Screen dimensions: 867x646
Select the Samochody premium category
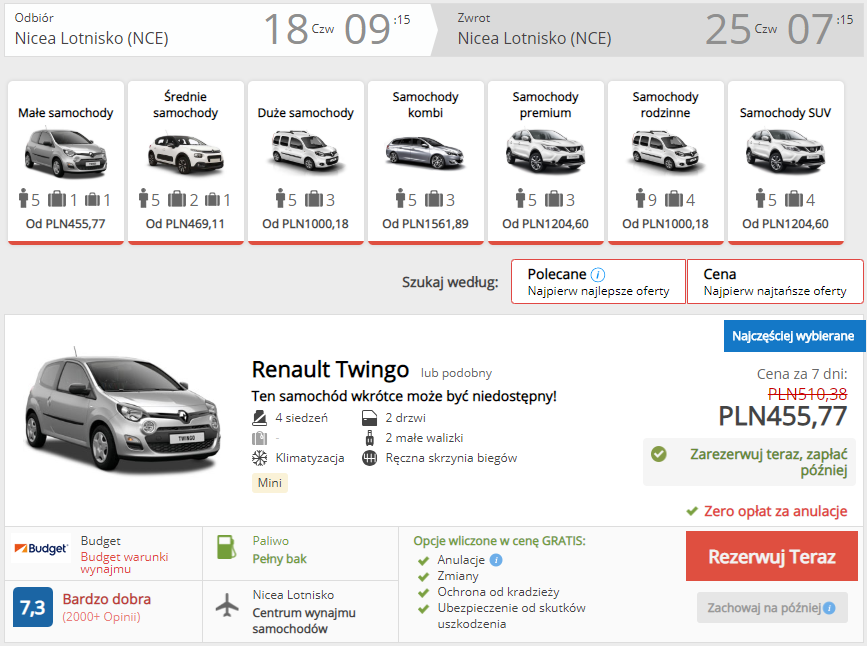coord(546,162)
